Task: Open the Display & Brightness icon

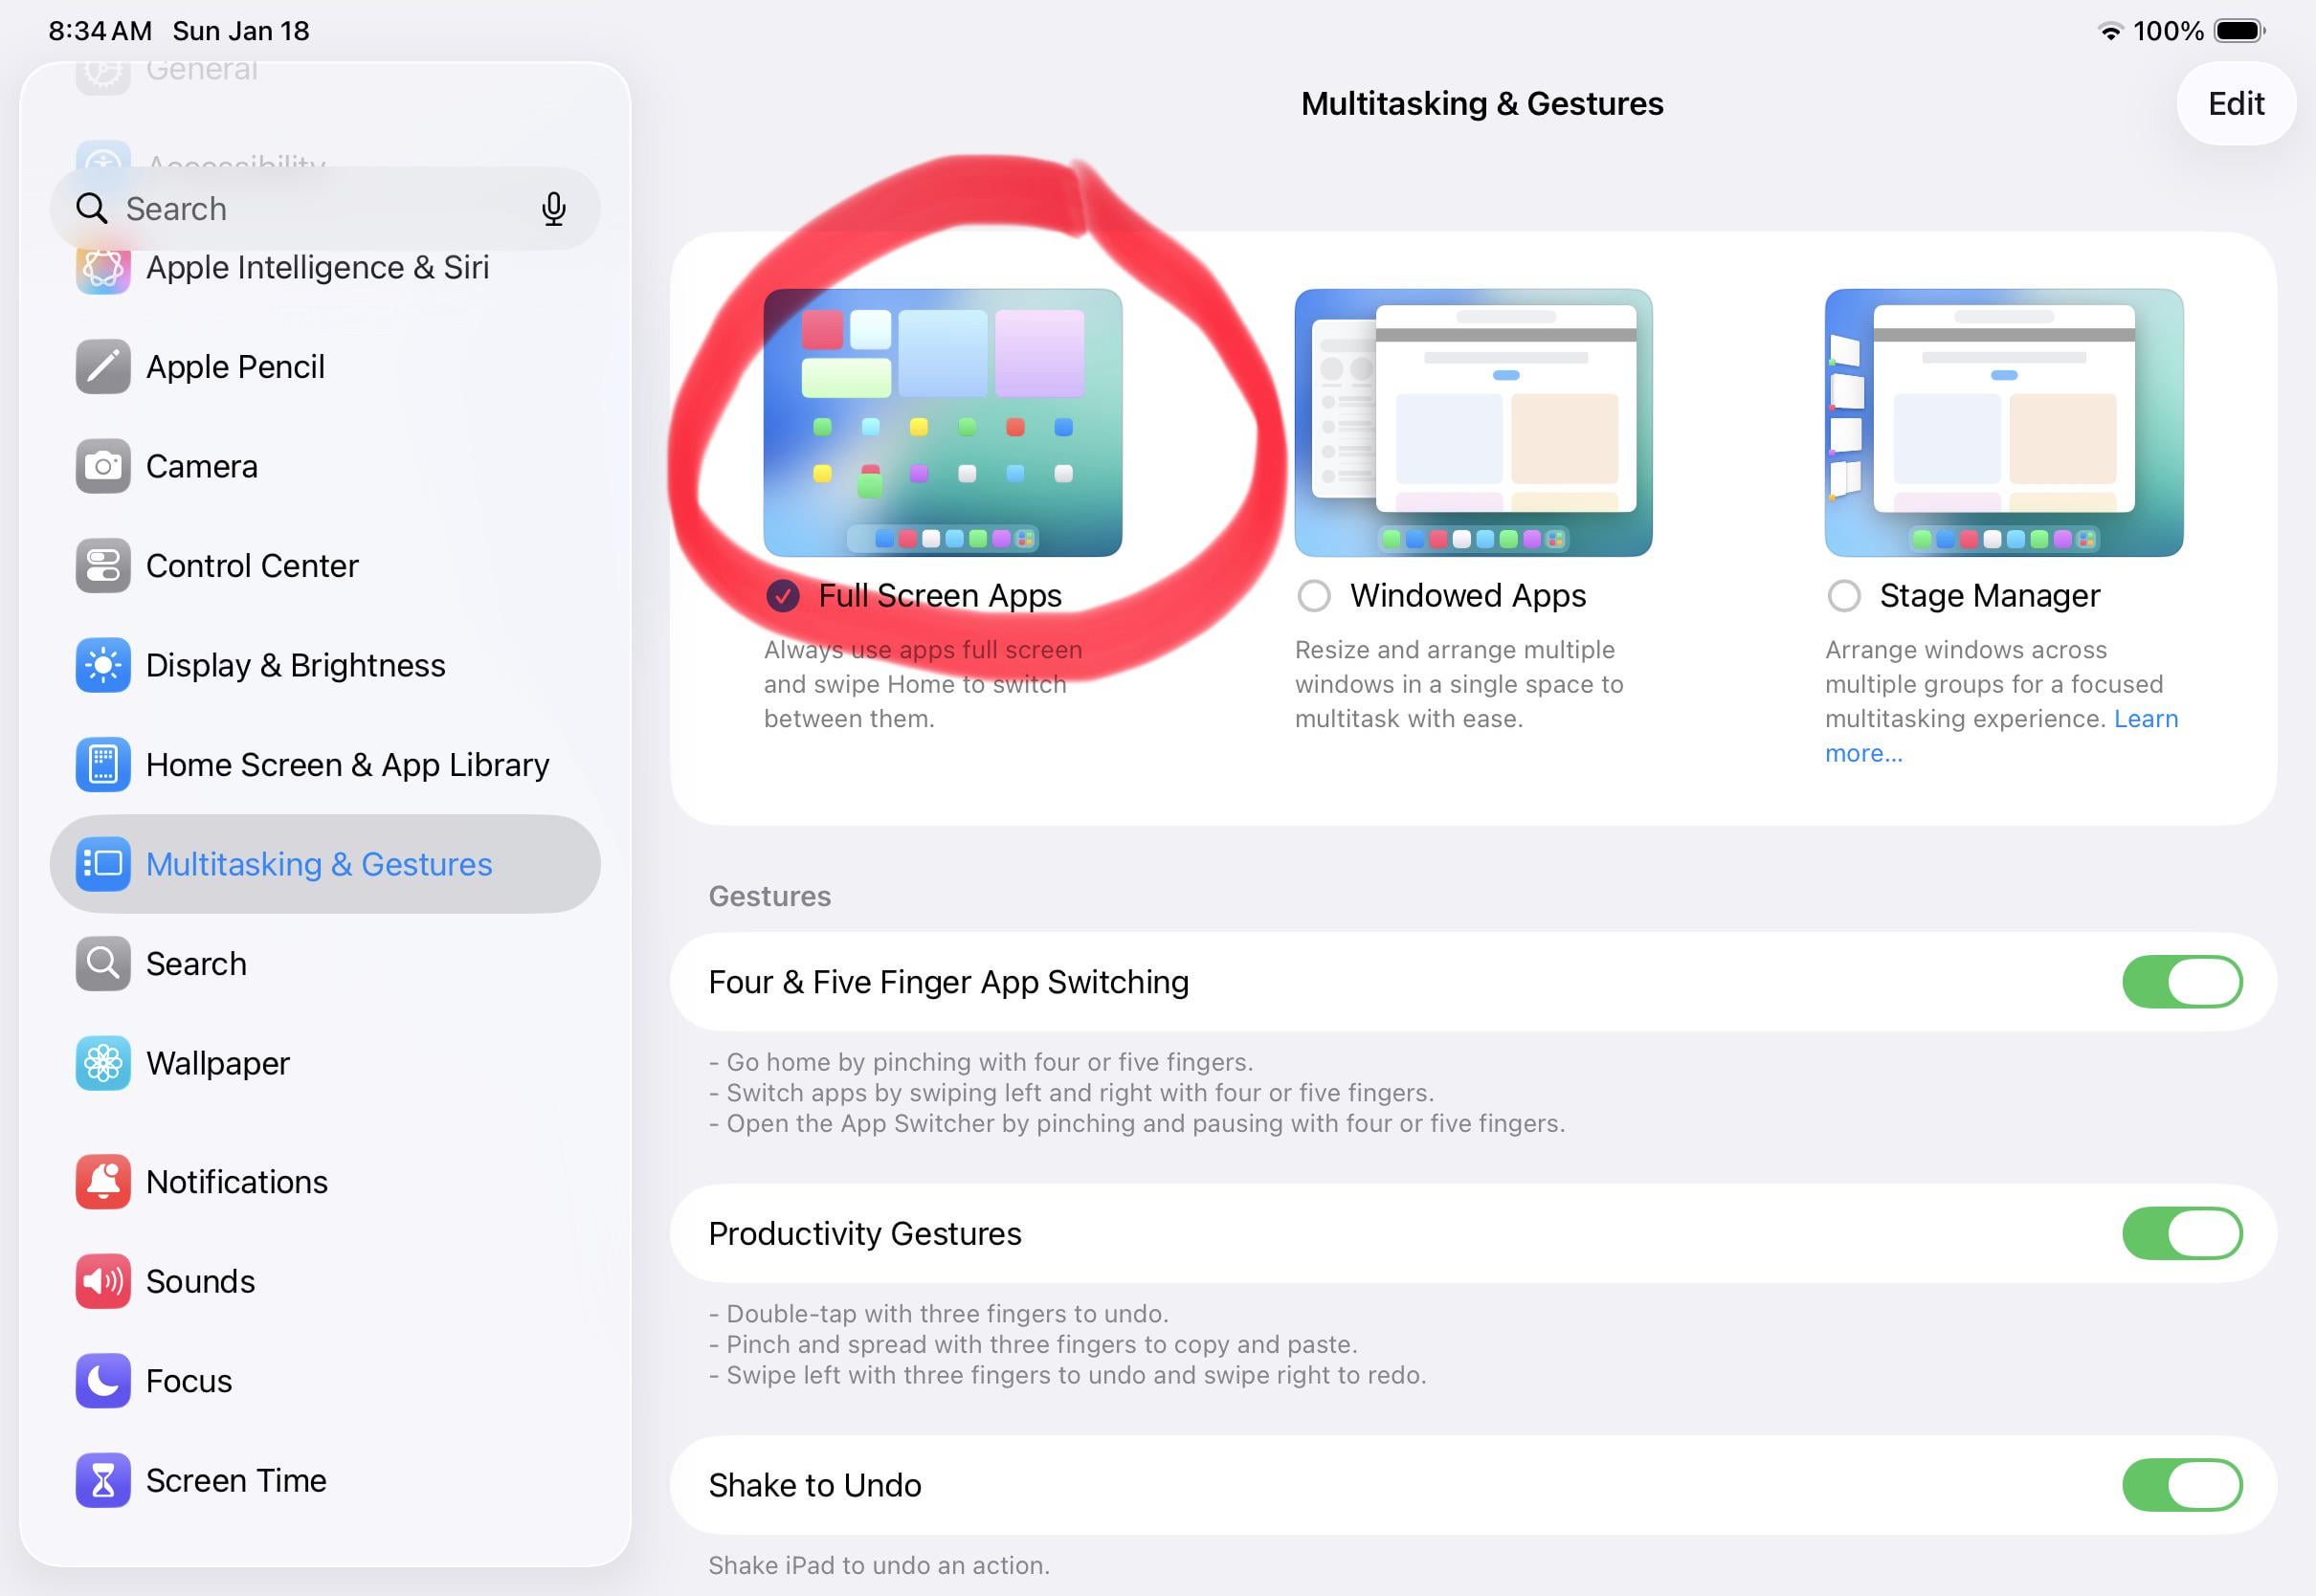Action: click(103, 665)
